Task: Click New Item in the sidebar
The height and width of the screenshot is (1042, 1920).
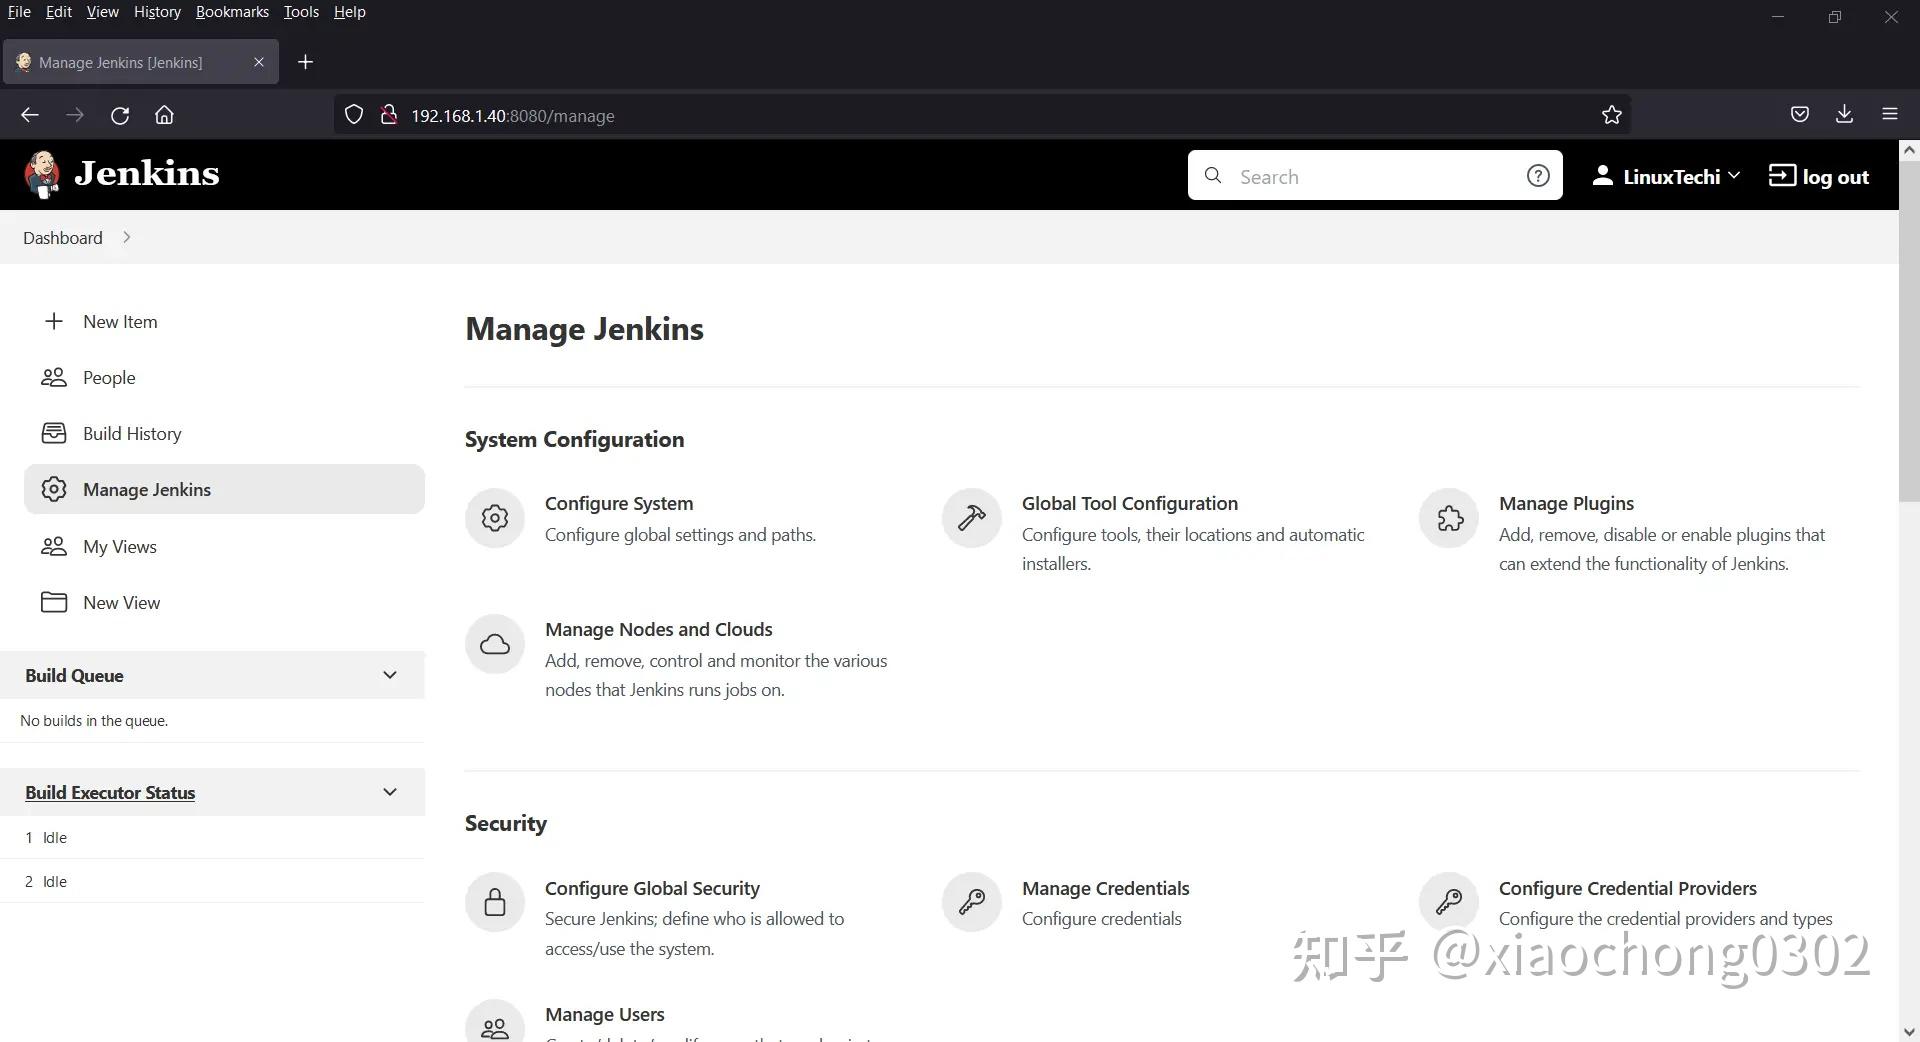Action: pyautogui.click(x=120, y=321)
